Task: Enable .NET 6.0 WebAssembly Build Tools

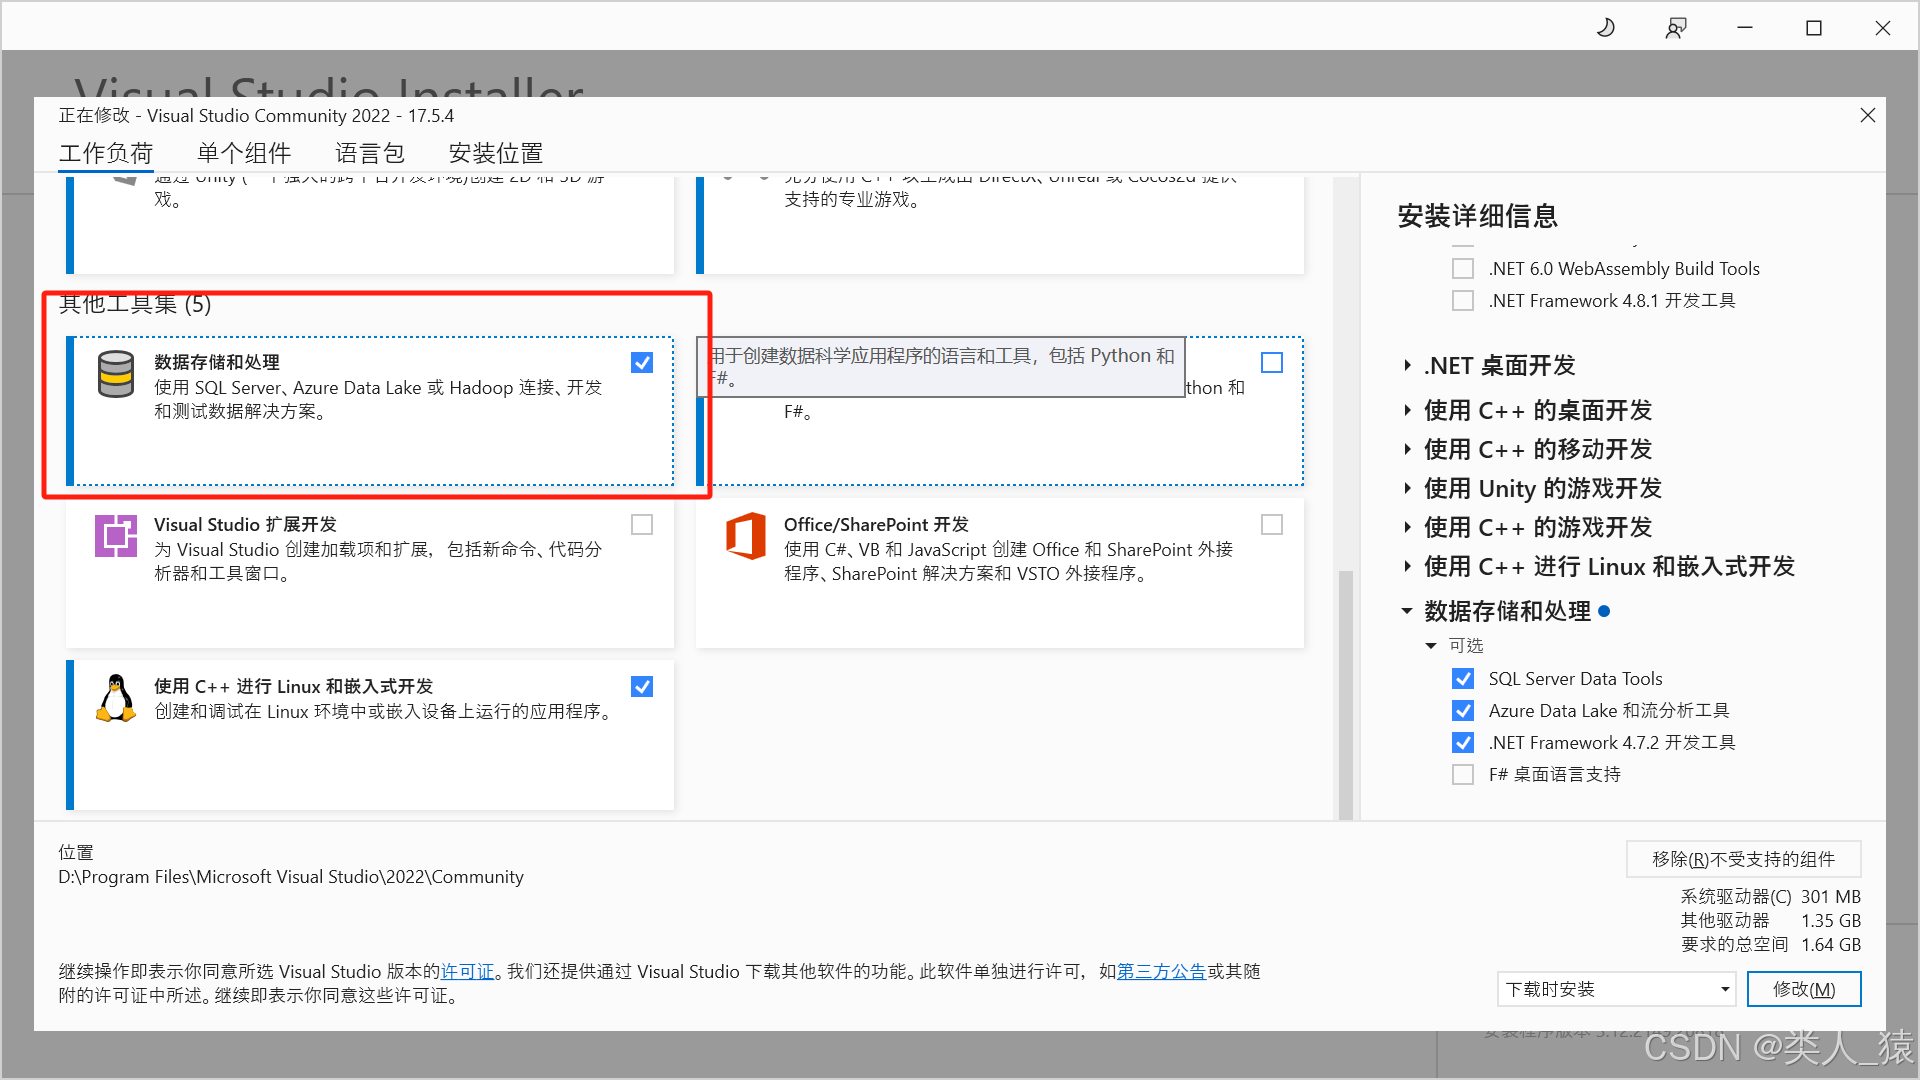Action: point(1463,269)
